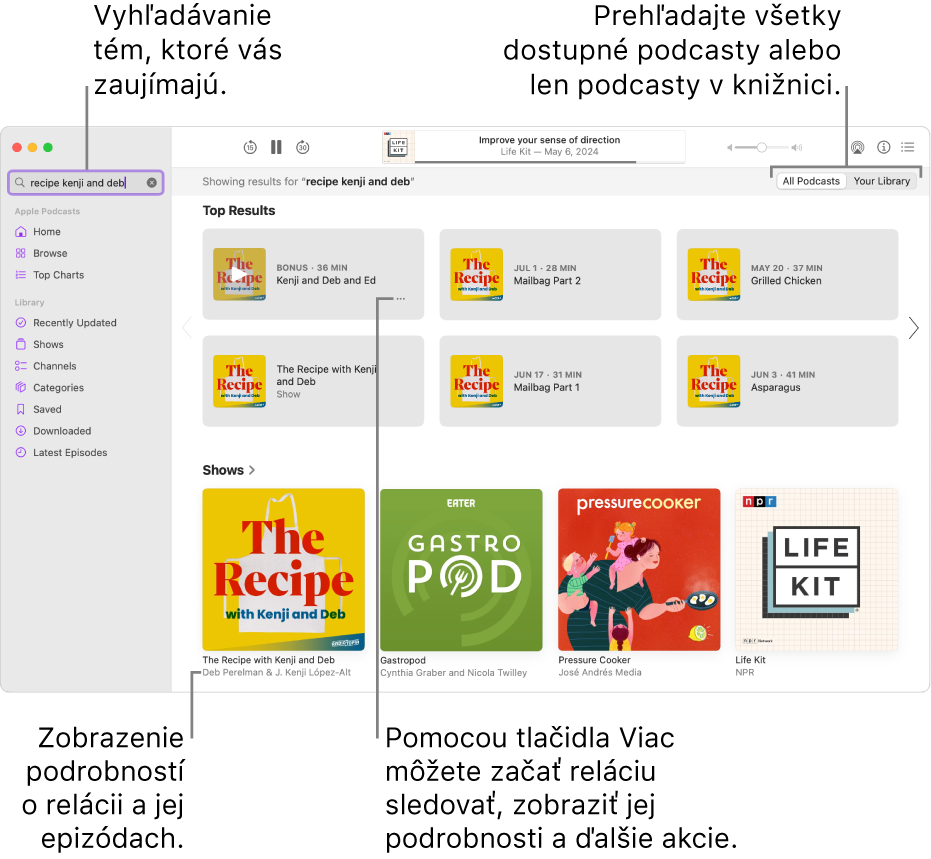Open Mailbag Part 1 episode
This screenshot has width=931, height=859.
click(550, 381)
